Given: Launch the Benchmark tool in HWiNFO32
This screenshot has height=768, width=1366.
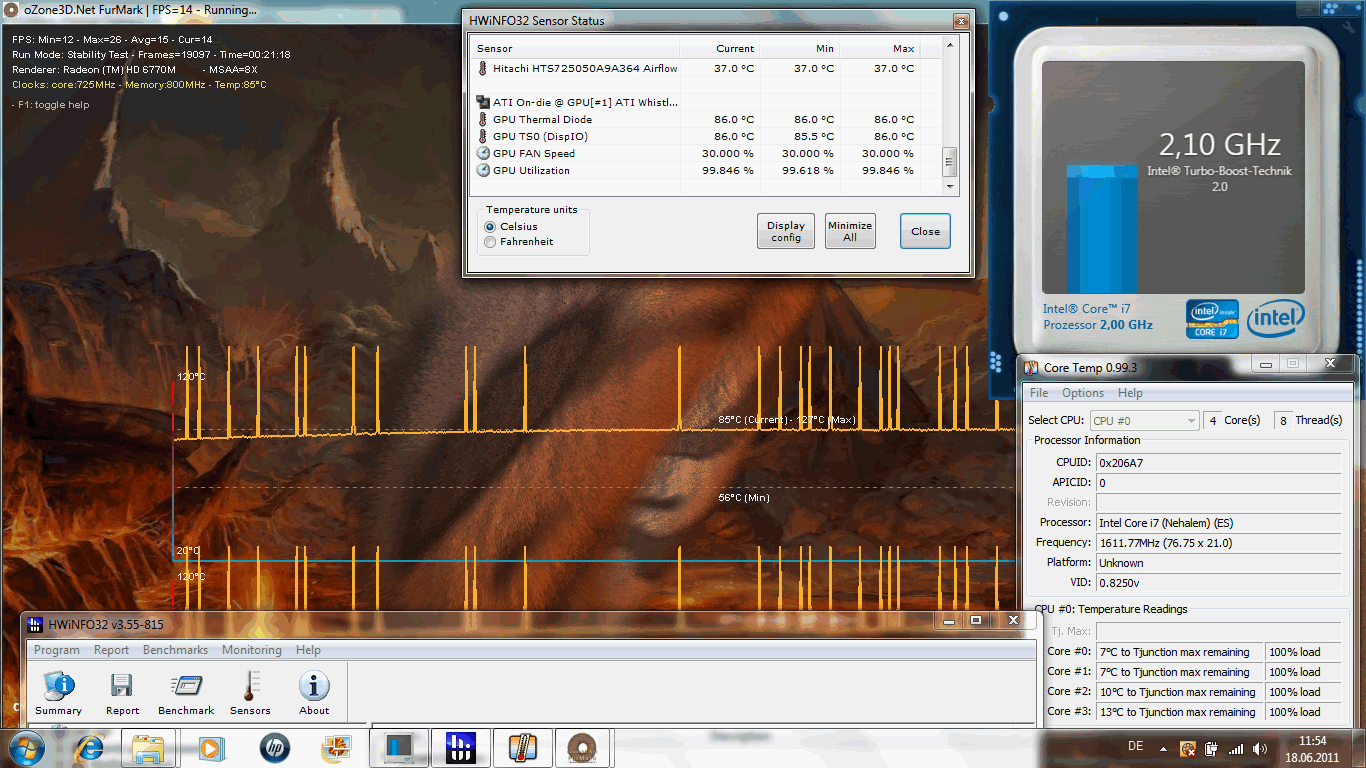Looking at the screenshot, I should click(186, 693).
